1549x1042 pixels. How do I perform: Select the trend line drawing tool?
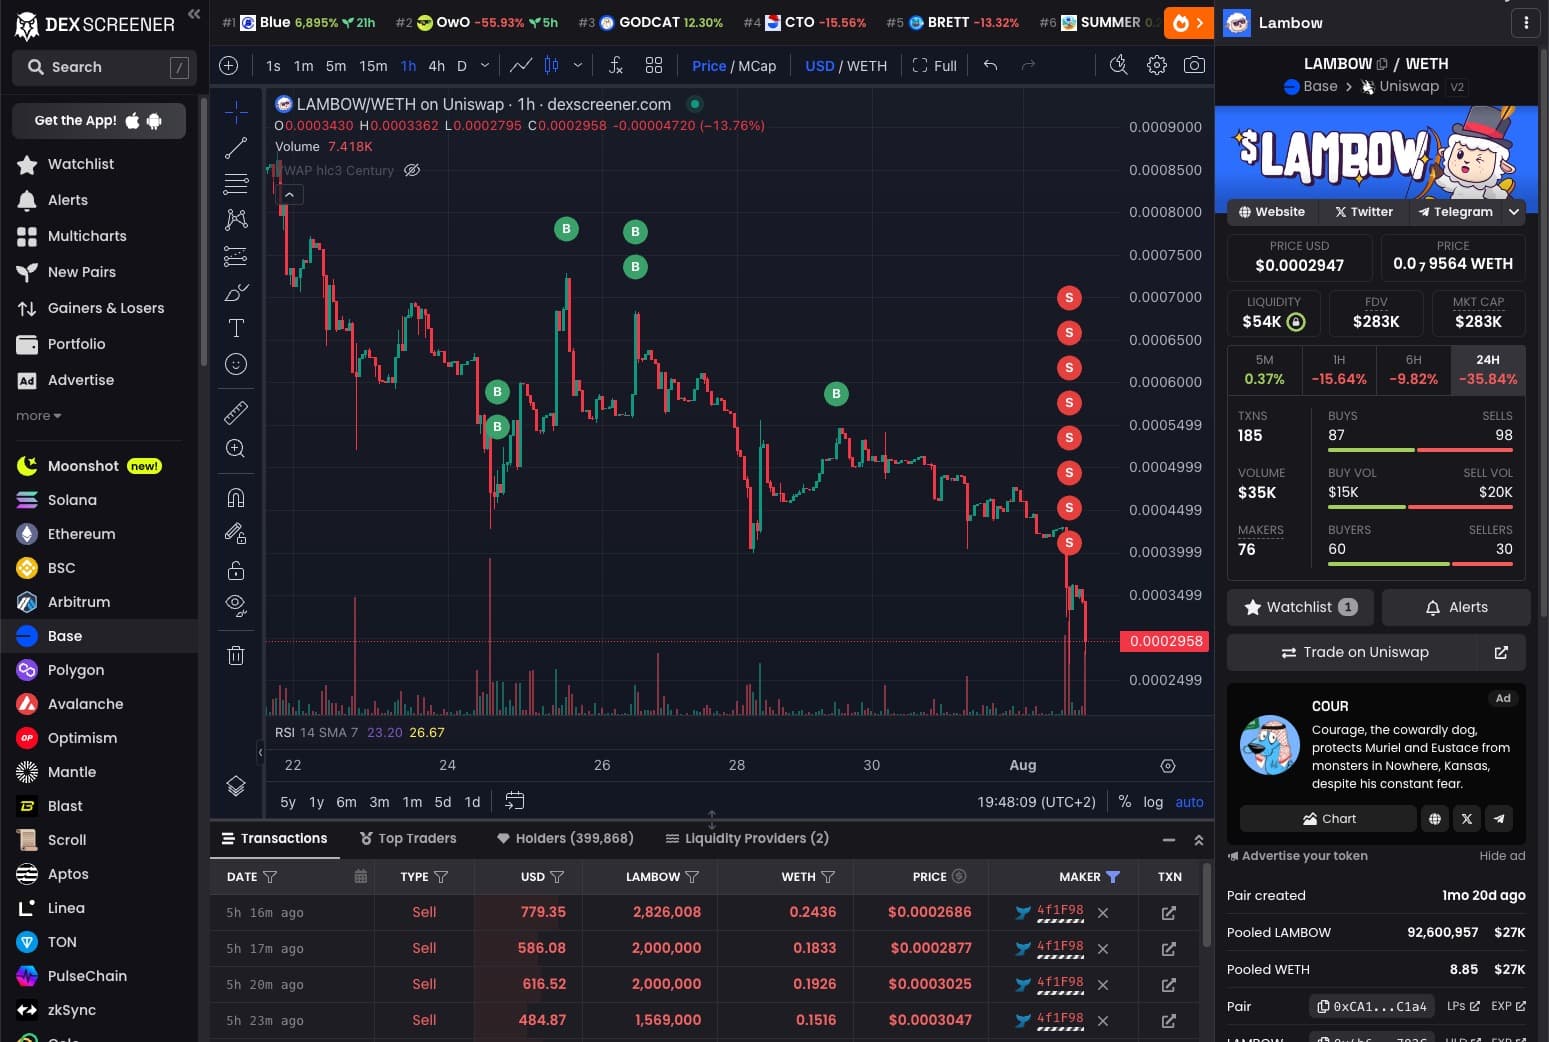coord(236,148)
